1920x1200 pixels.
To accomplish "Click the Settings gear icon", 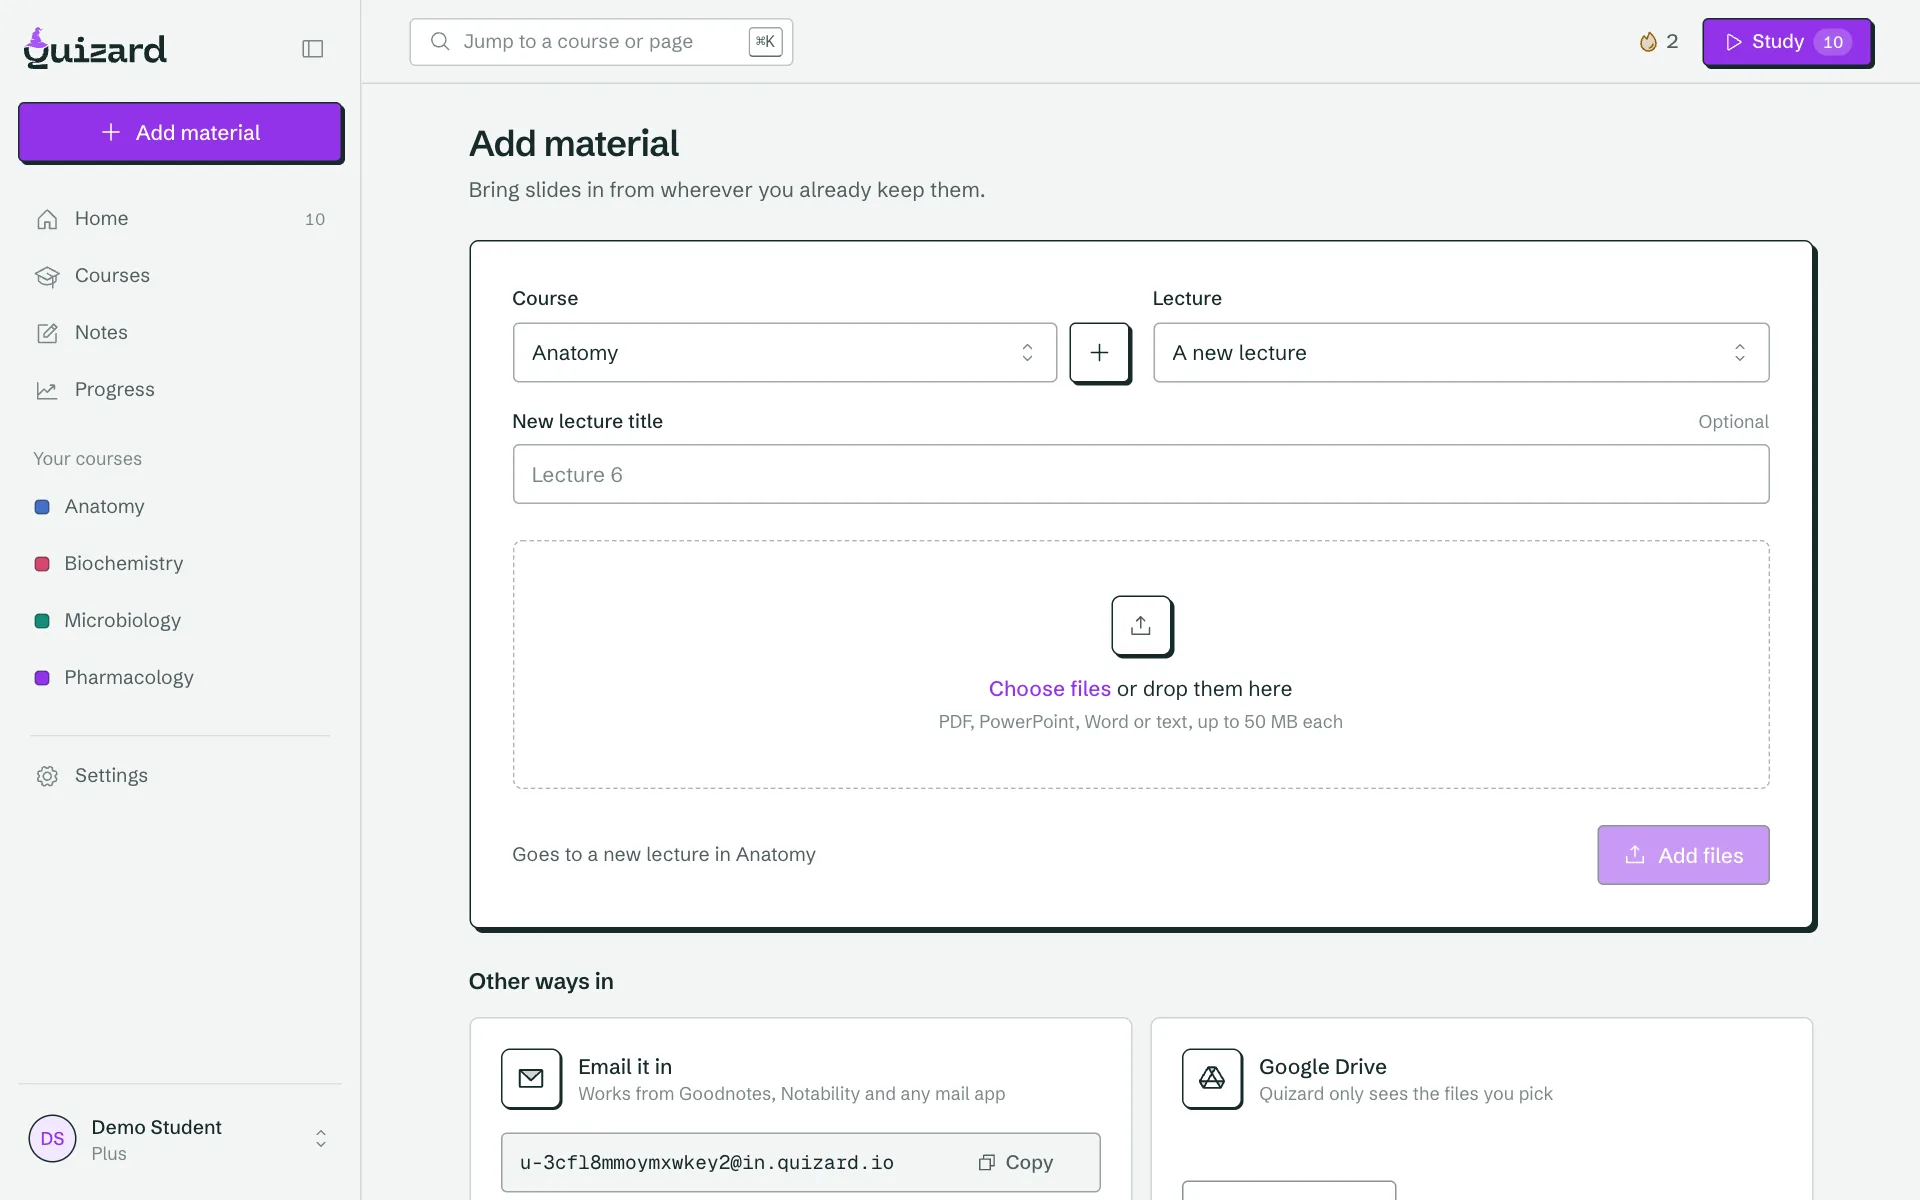I will (47, 776).
